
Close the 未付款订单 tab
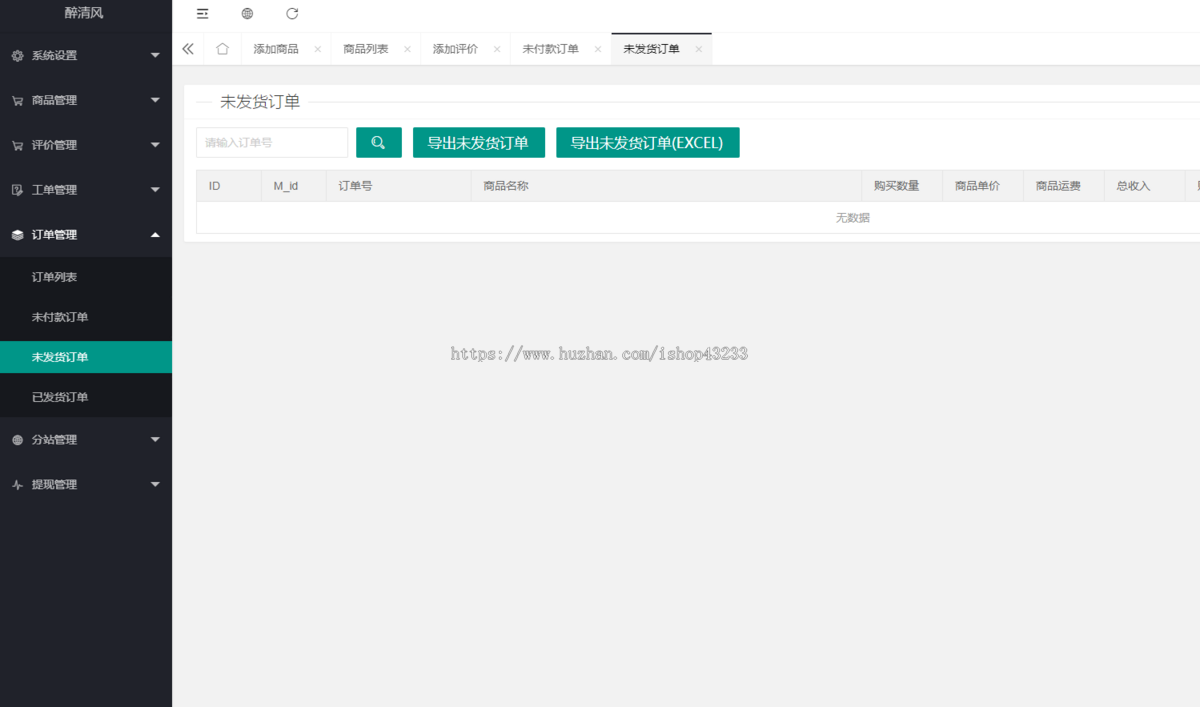coord(598,49)
